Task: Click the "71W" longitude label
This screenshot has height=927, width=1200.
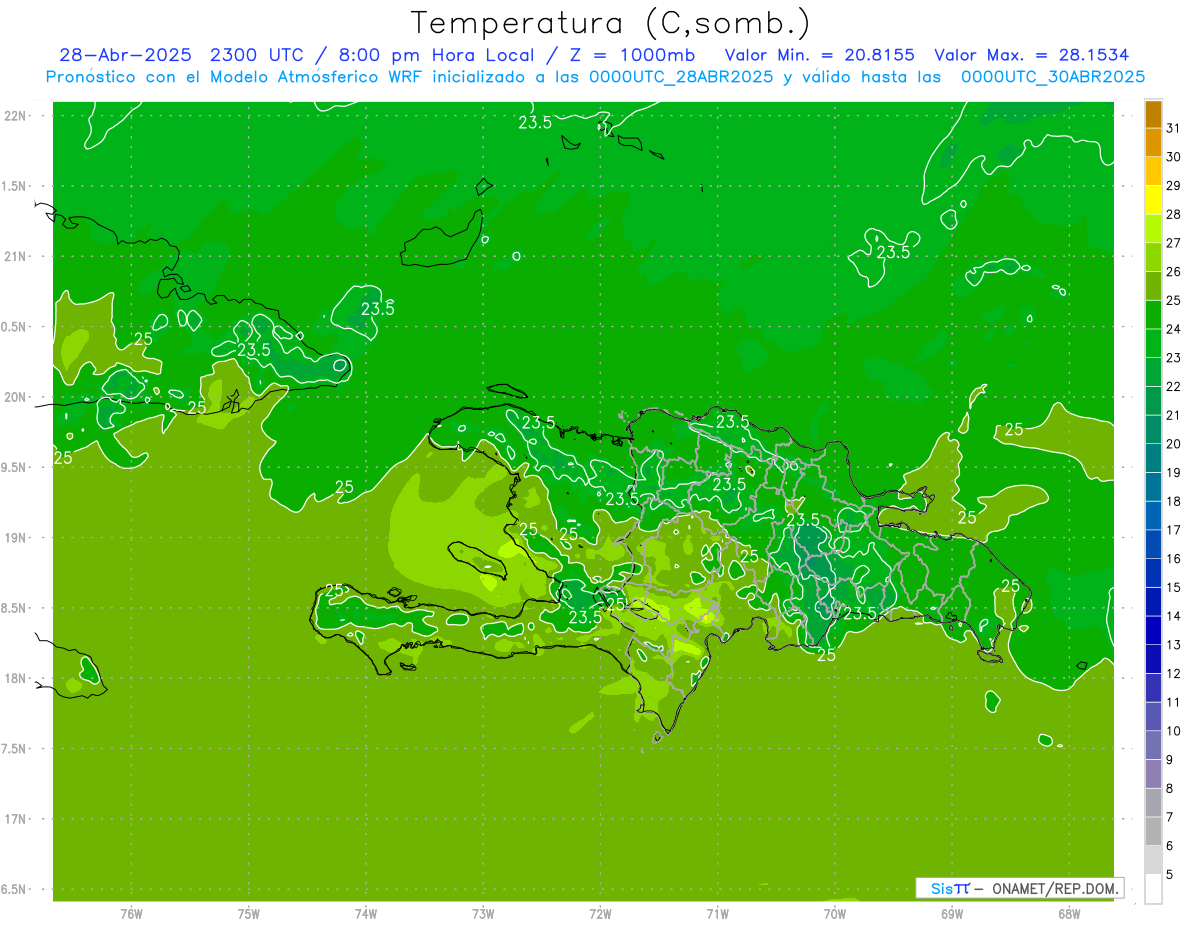Action: coord(717,913)
